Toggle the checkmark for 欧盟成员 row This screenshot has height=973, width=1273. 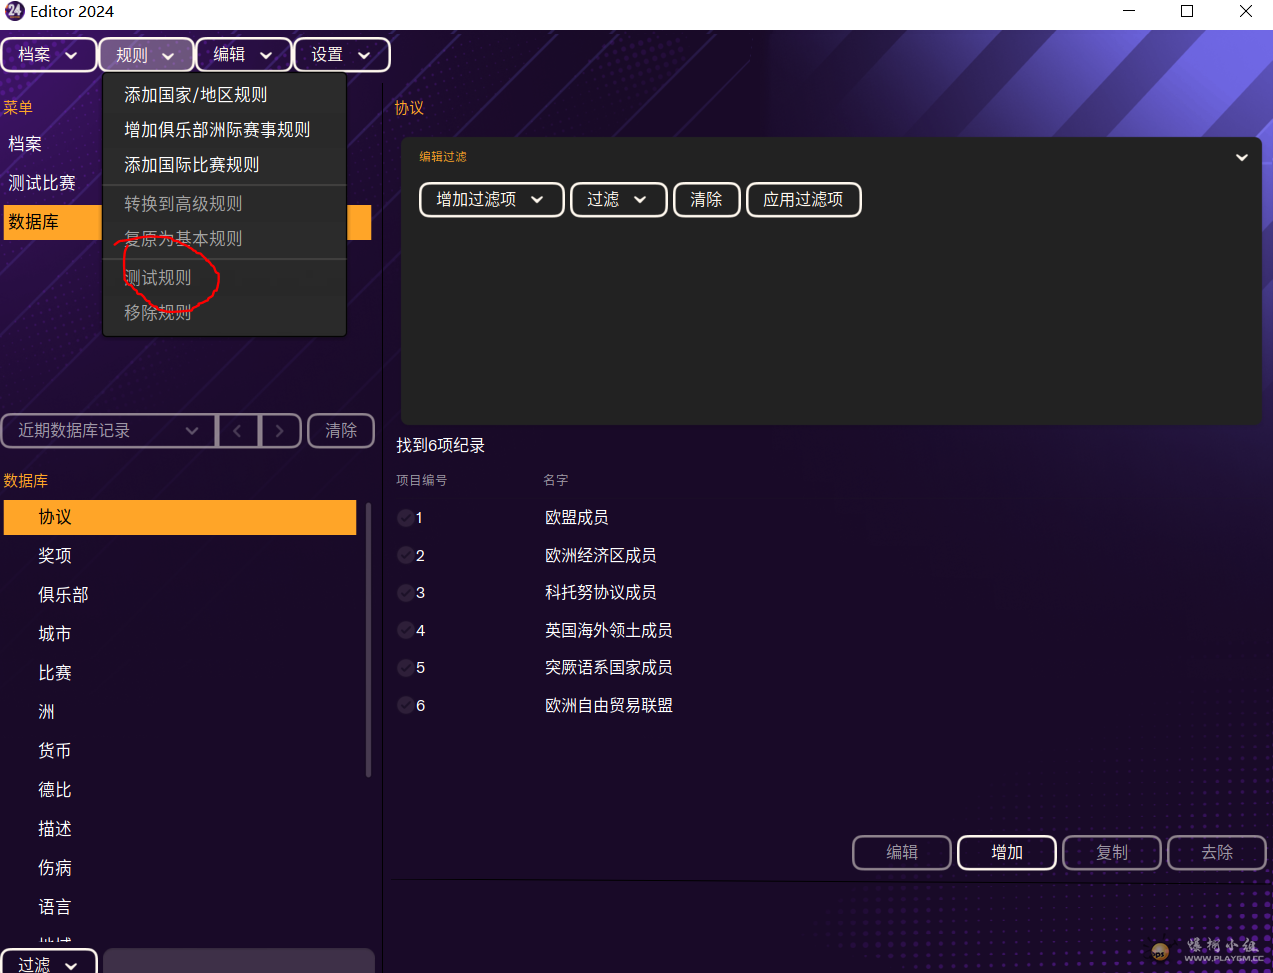[x=405, y=518]
